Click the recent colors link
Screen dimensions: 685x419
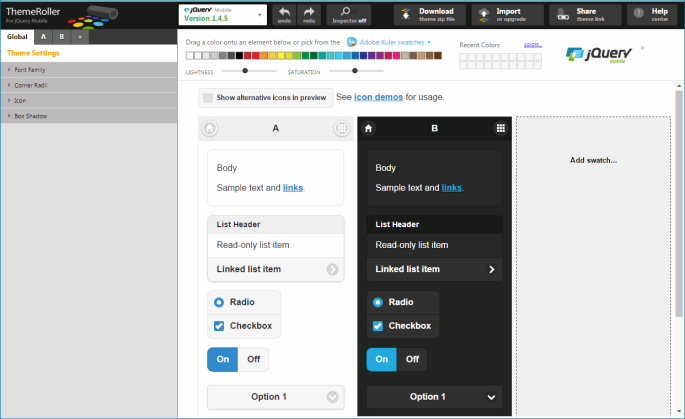click(533, 45)
